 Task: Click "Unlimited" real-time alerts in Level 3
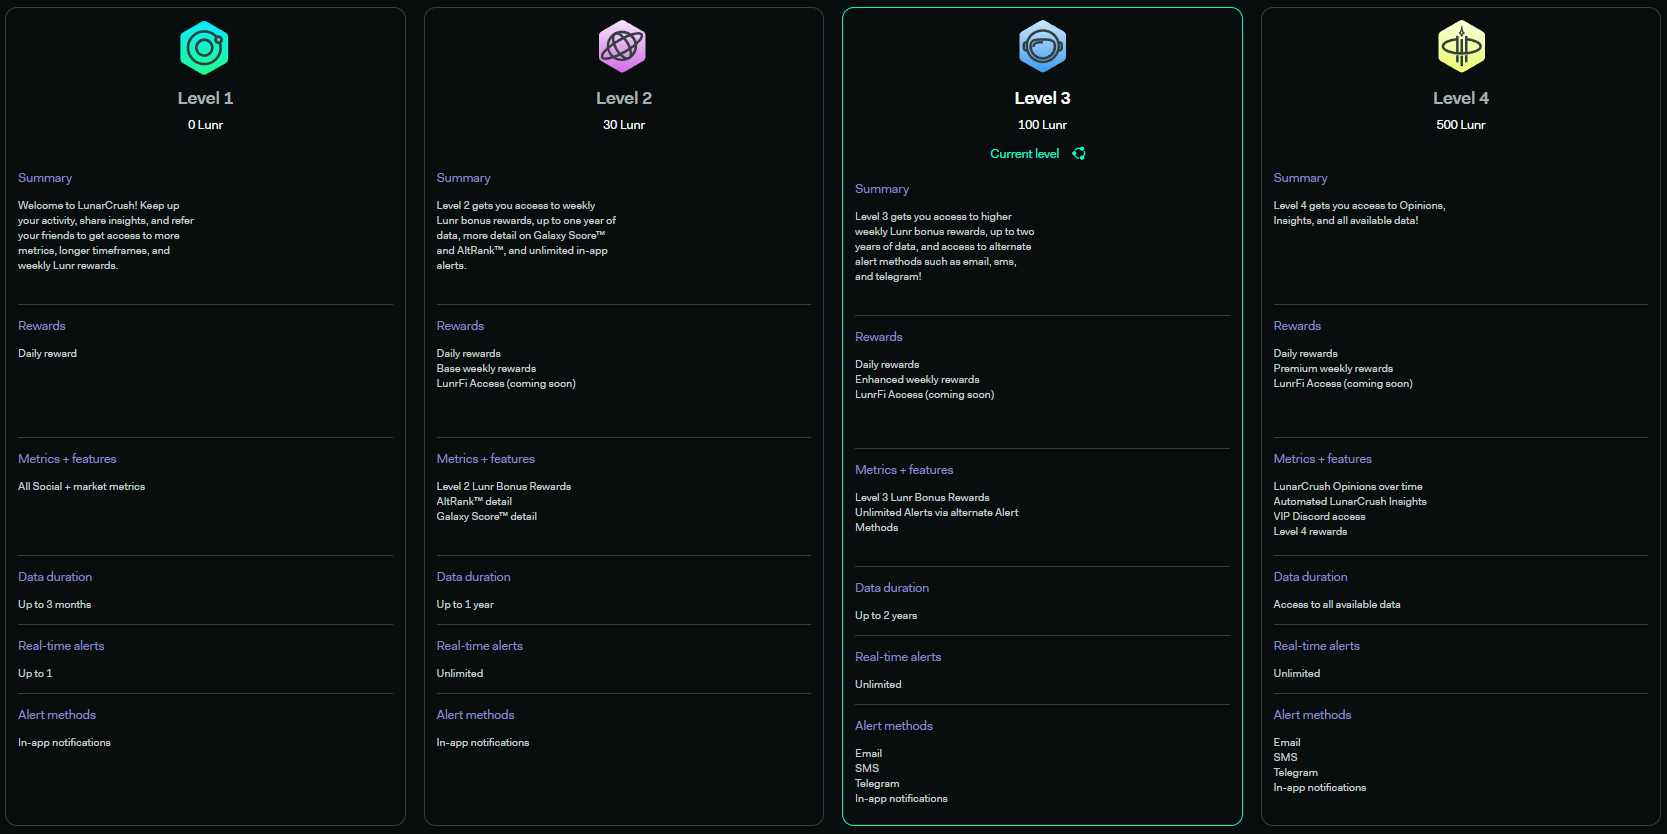[x=878, y=685]
